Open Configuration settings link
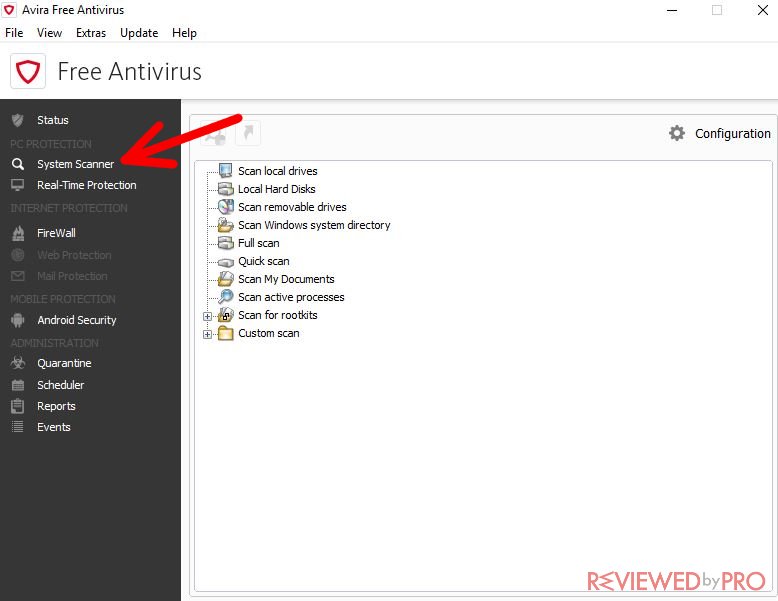 point(732,134)
